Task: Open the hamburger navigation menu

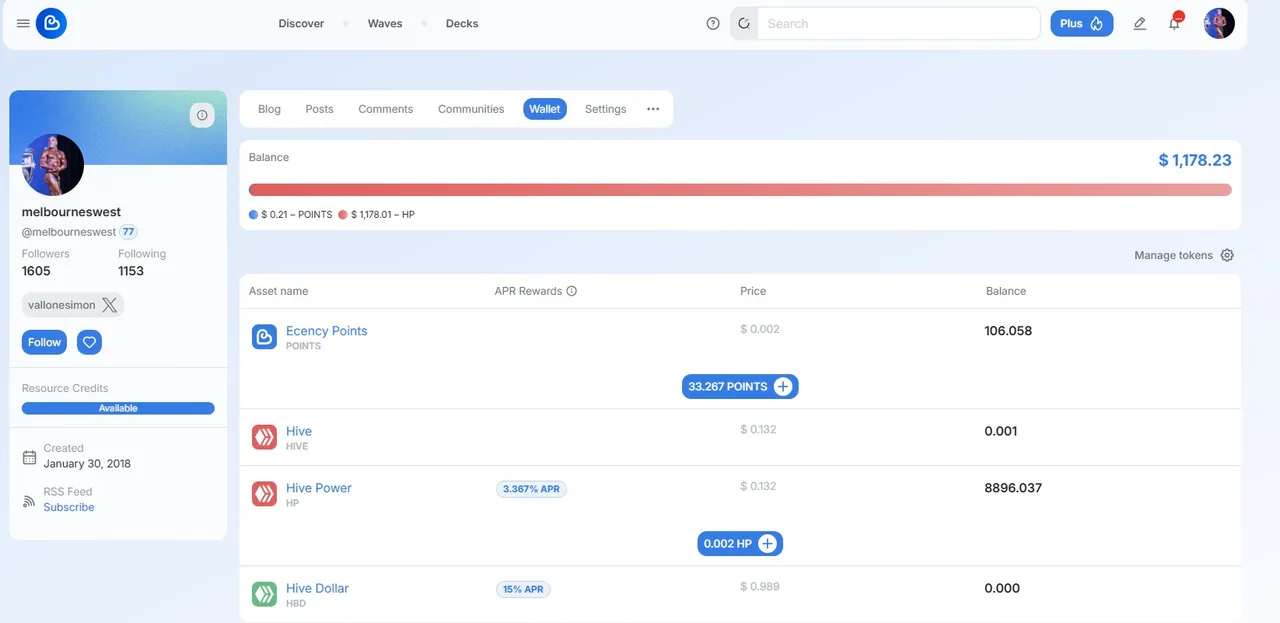Action: click(x=23, y=24)
